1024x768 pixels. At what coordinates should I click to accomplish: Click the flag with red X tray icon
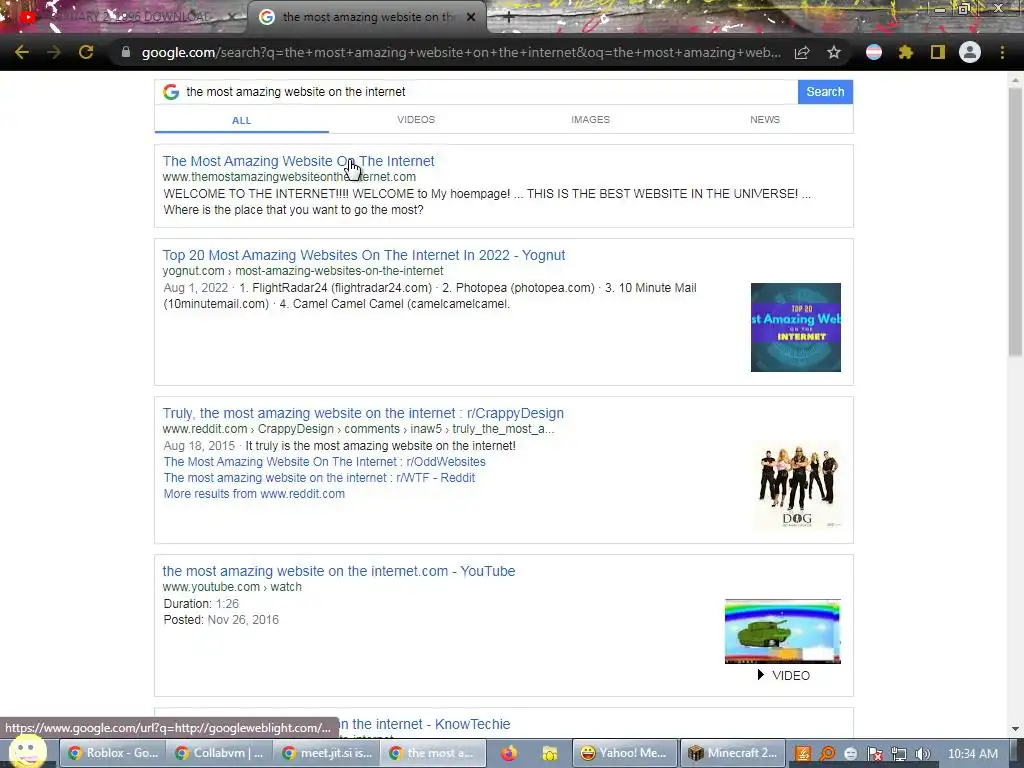click(875, 754)
